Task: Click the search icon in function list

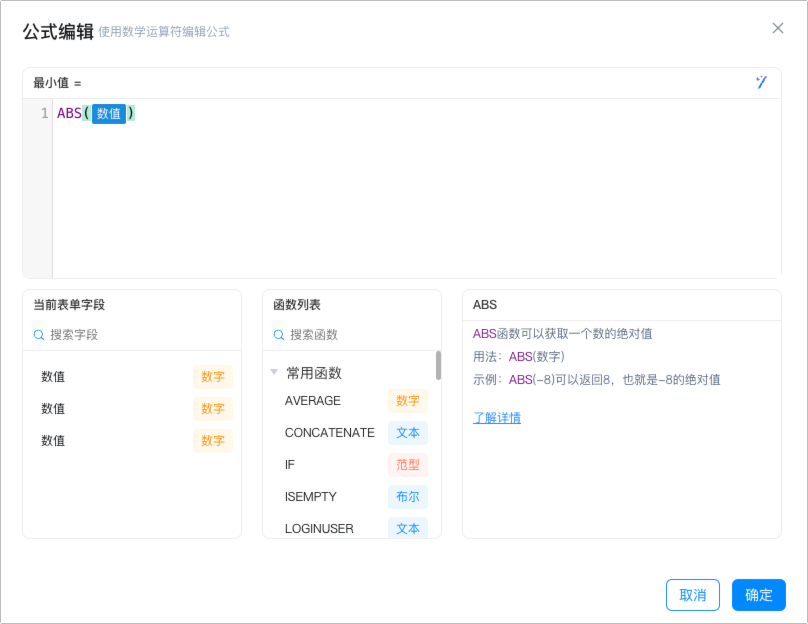Action: [279, 335]
